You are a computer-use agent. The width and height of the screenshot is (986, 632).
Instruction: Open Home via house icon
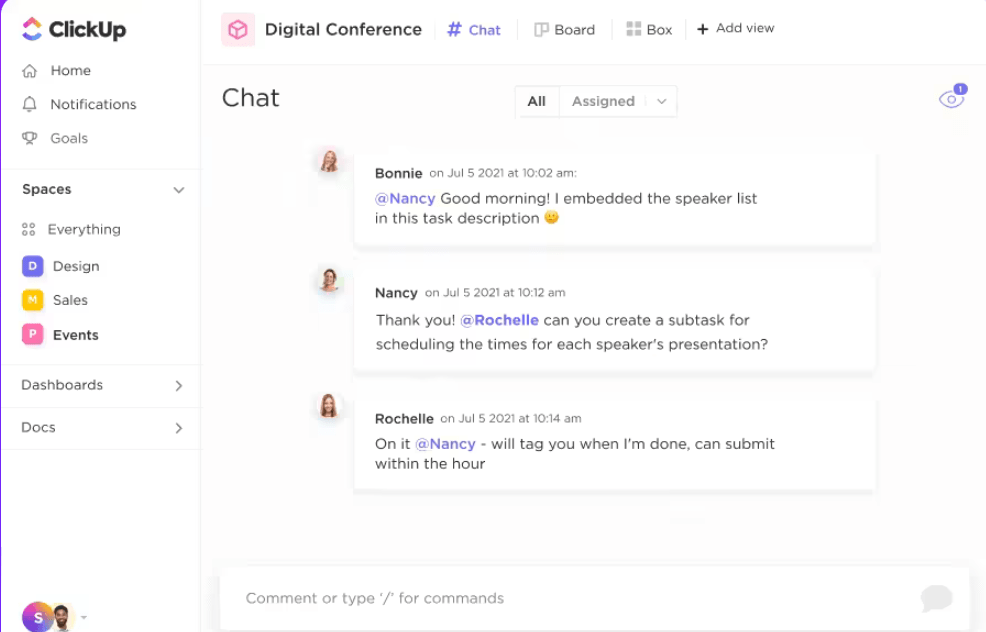pyautogui.click(x=30, y=70)
